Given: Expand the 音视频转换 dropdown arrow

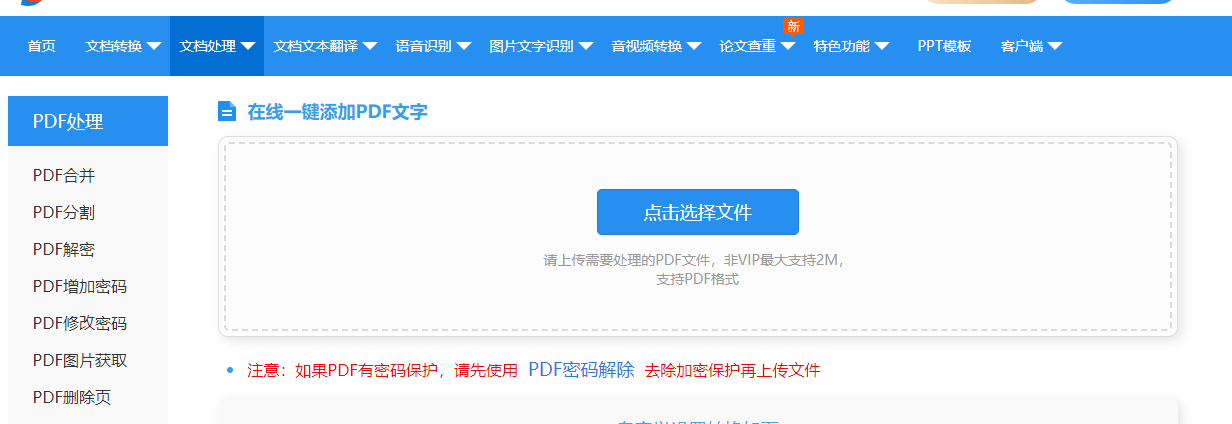Looking at the screenshot, I should 693,46.
